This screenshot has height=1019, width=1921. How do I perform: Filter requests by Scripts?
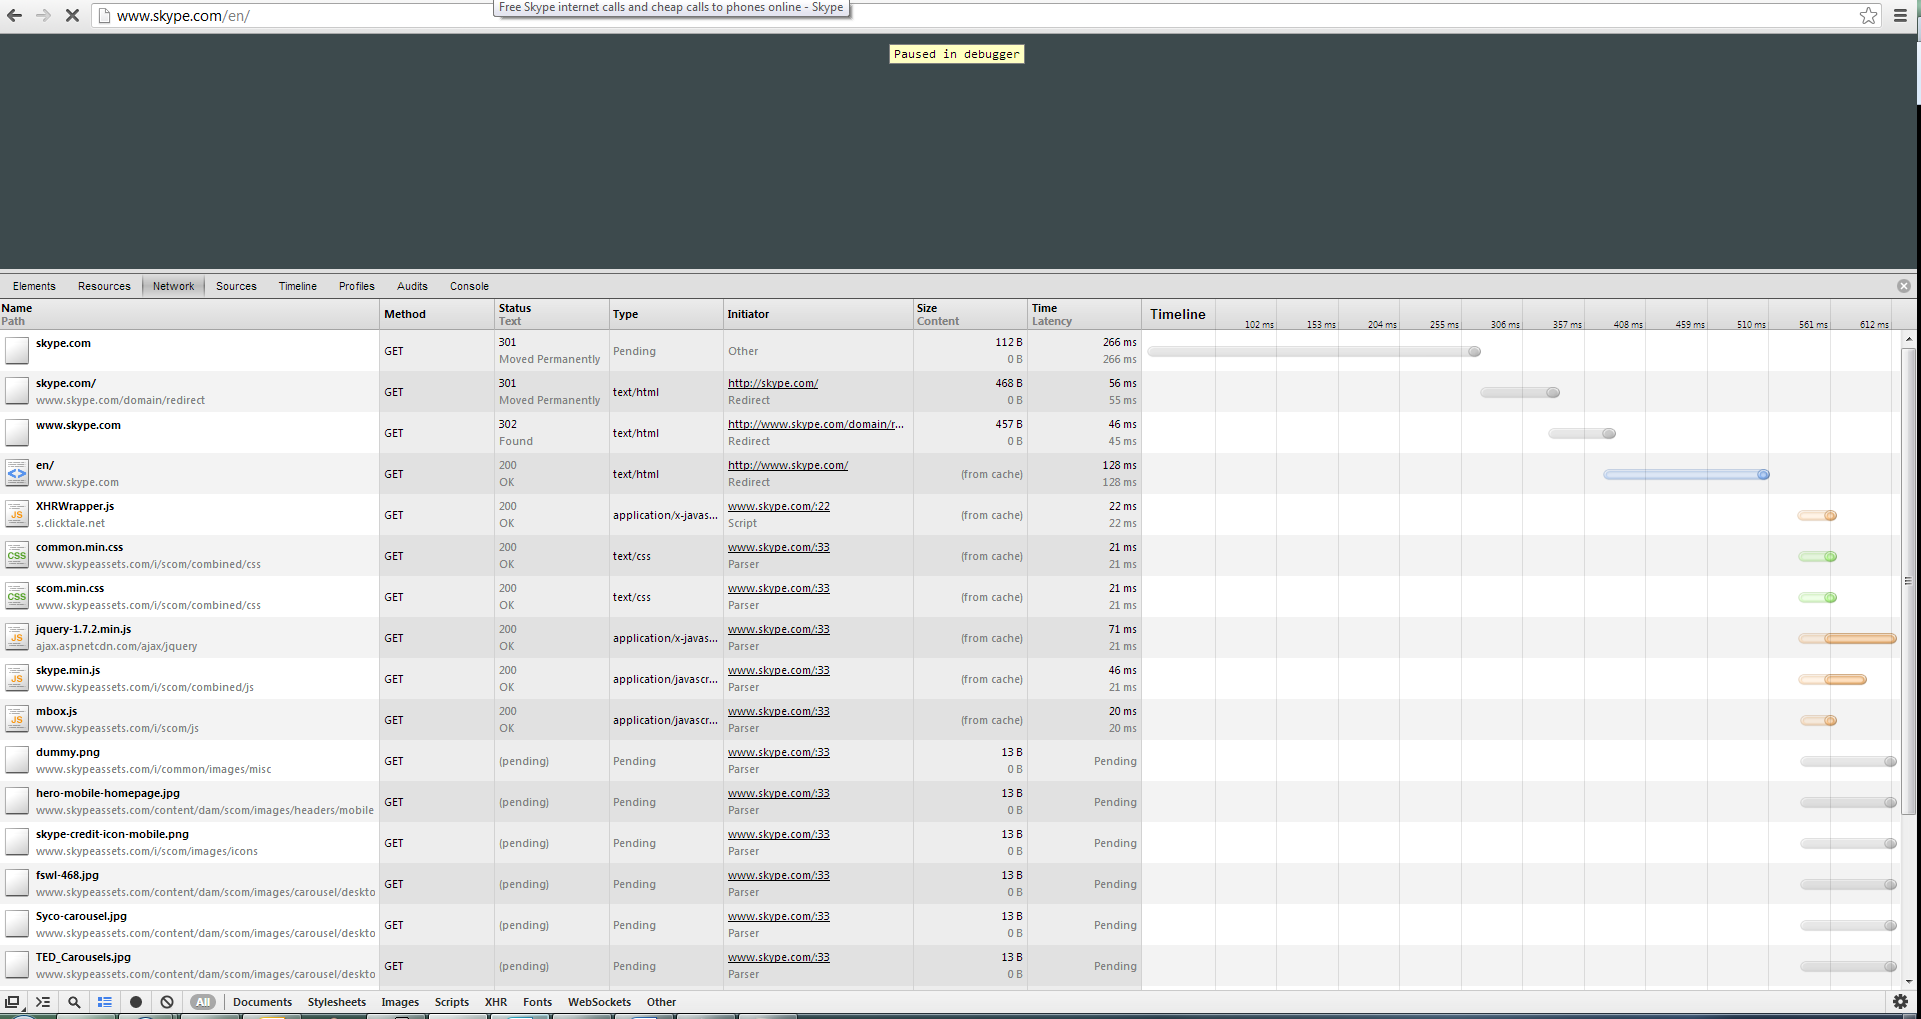452,1002
